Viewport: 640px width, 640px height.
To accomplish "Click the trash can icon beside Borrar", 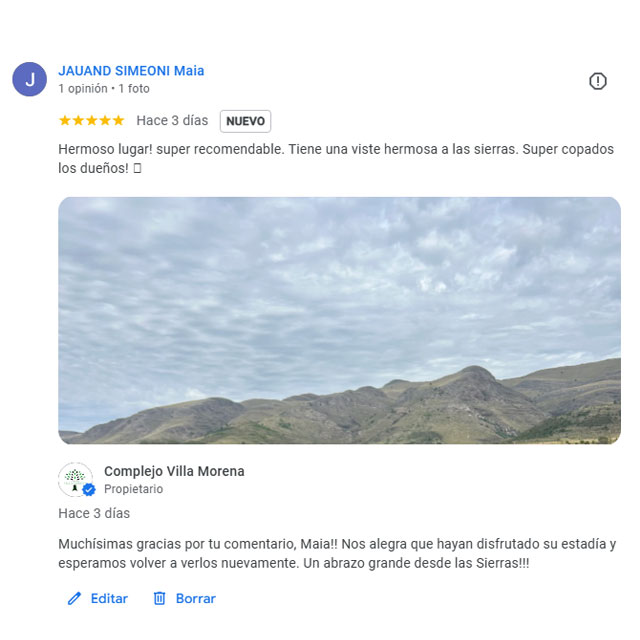I will tap(159, 598).
